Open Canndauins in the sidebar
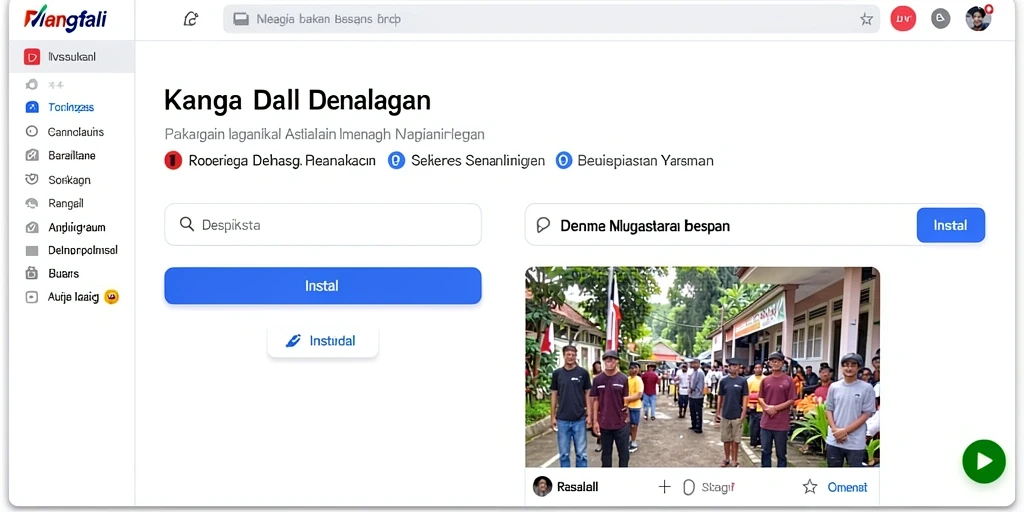This screenshot has width=1024, height=512. coord(76,132)
